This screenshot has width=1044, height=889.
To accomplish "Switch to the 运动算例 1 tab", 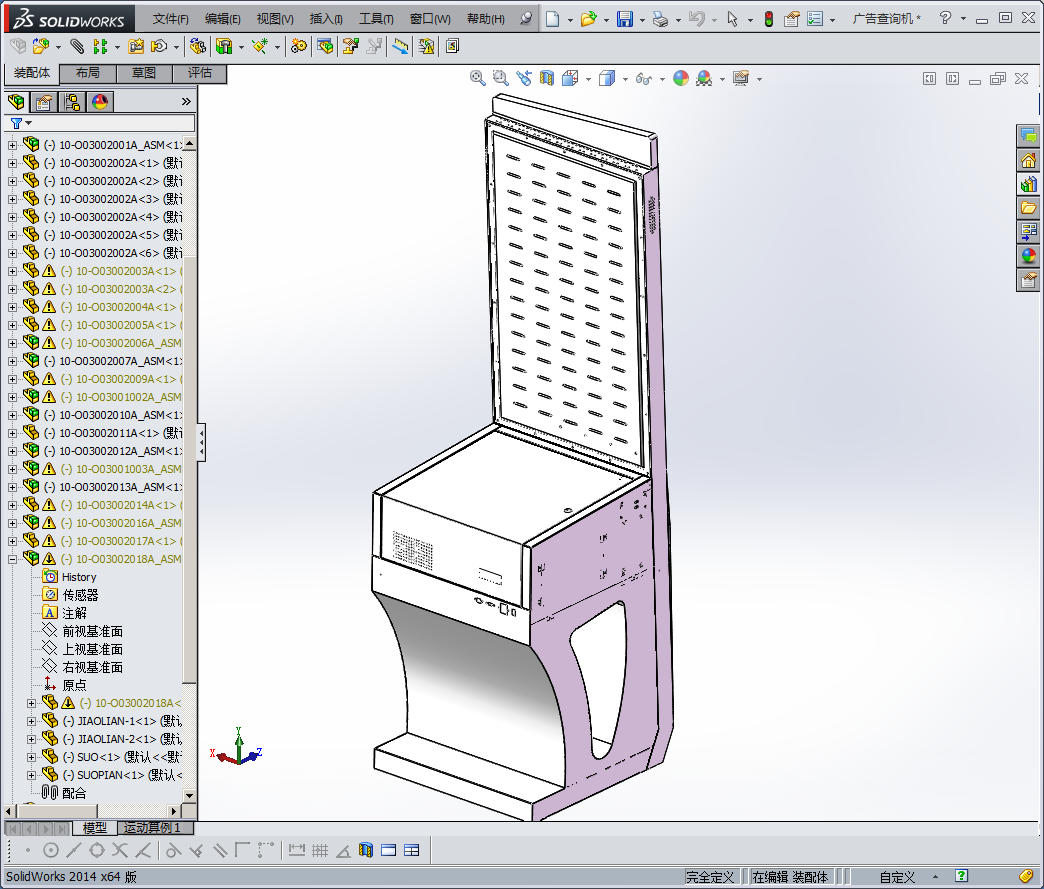I will (x=152, y=828).
